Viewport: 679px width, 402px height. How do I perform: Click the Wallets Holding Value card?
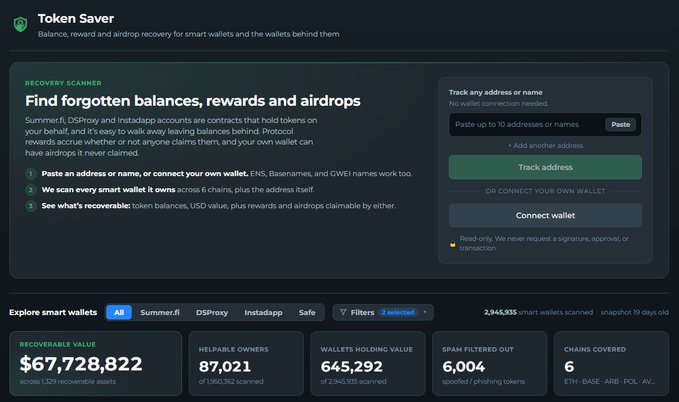click(368, 363)
